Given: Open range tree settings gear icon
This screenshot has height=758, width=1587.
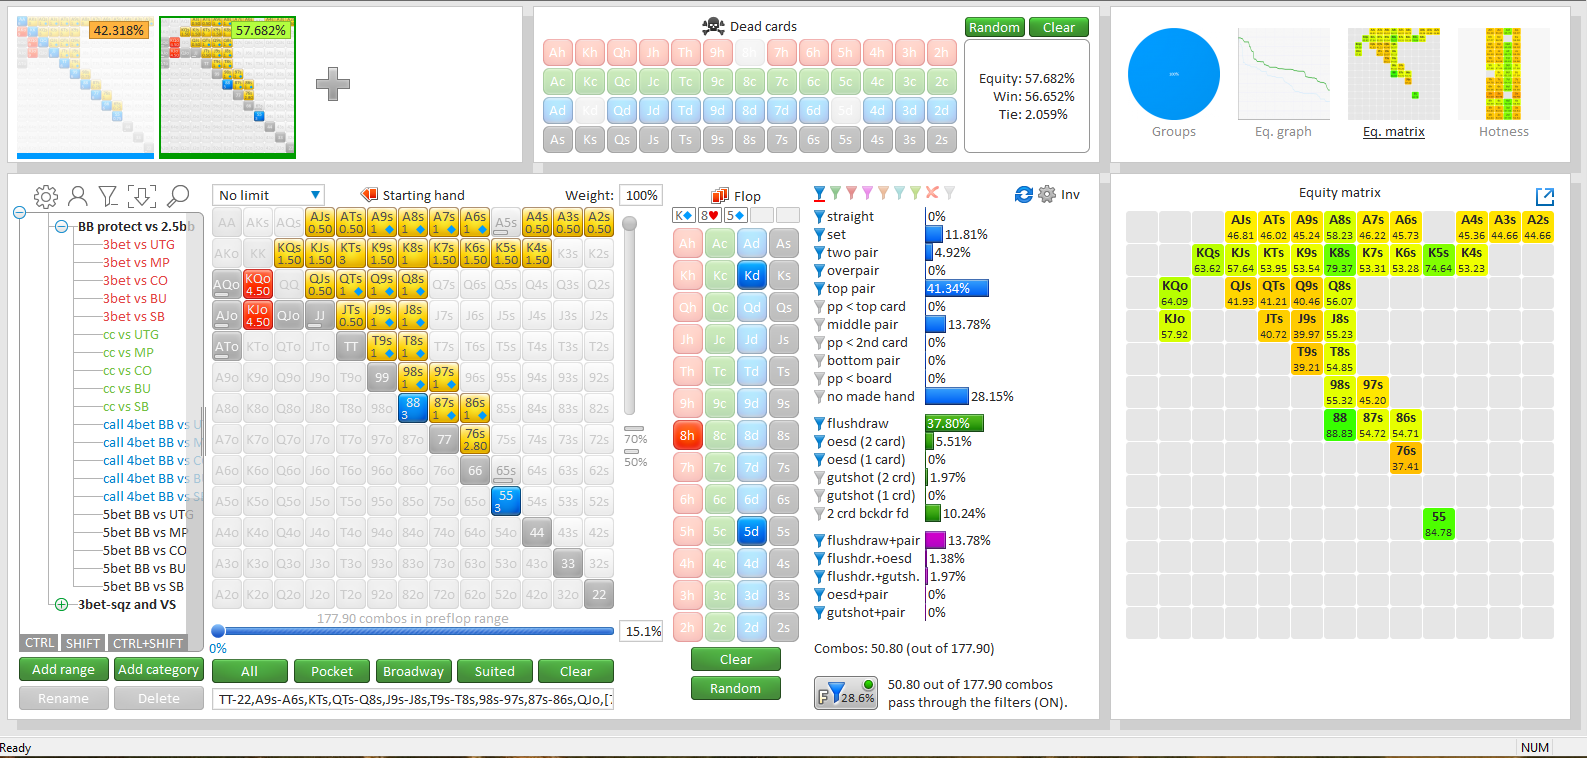Looking at the screenshot, I should [x=46, y=196].
